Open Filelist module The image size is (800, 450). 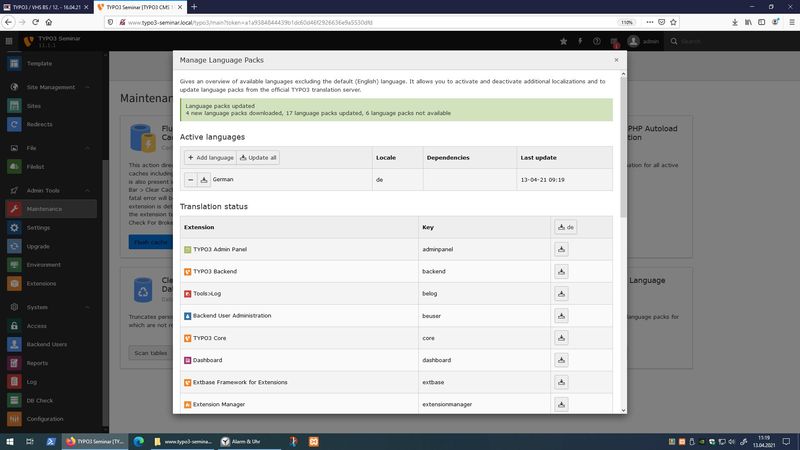pyautogui.click(x=51, y=167)
